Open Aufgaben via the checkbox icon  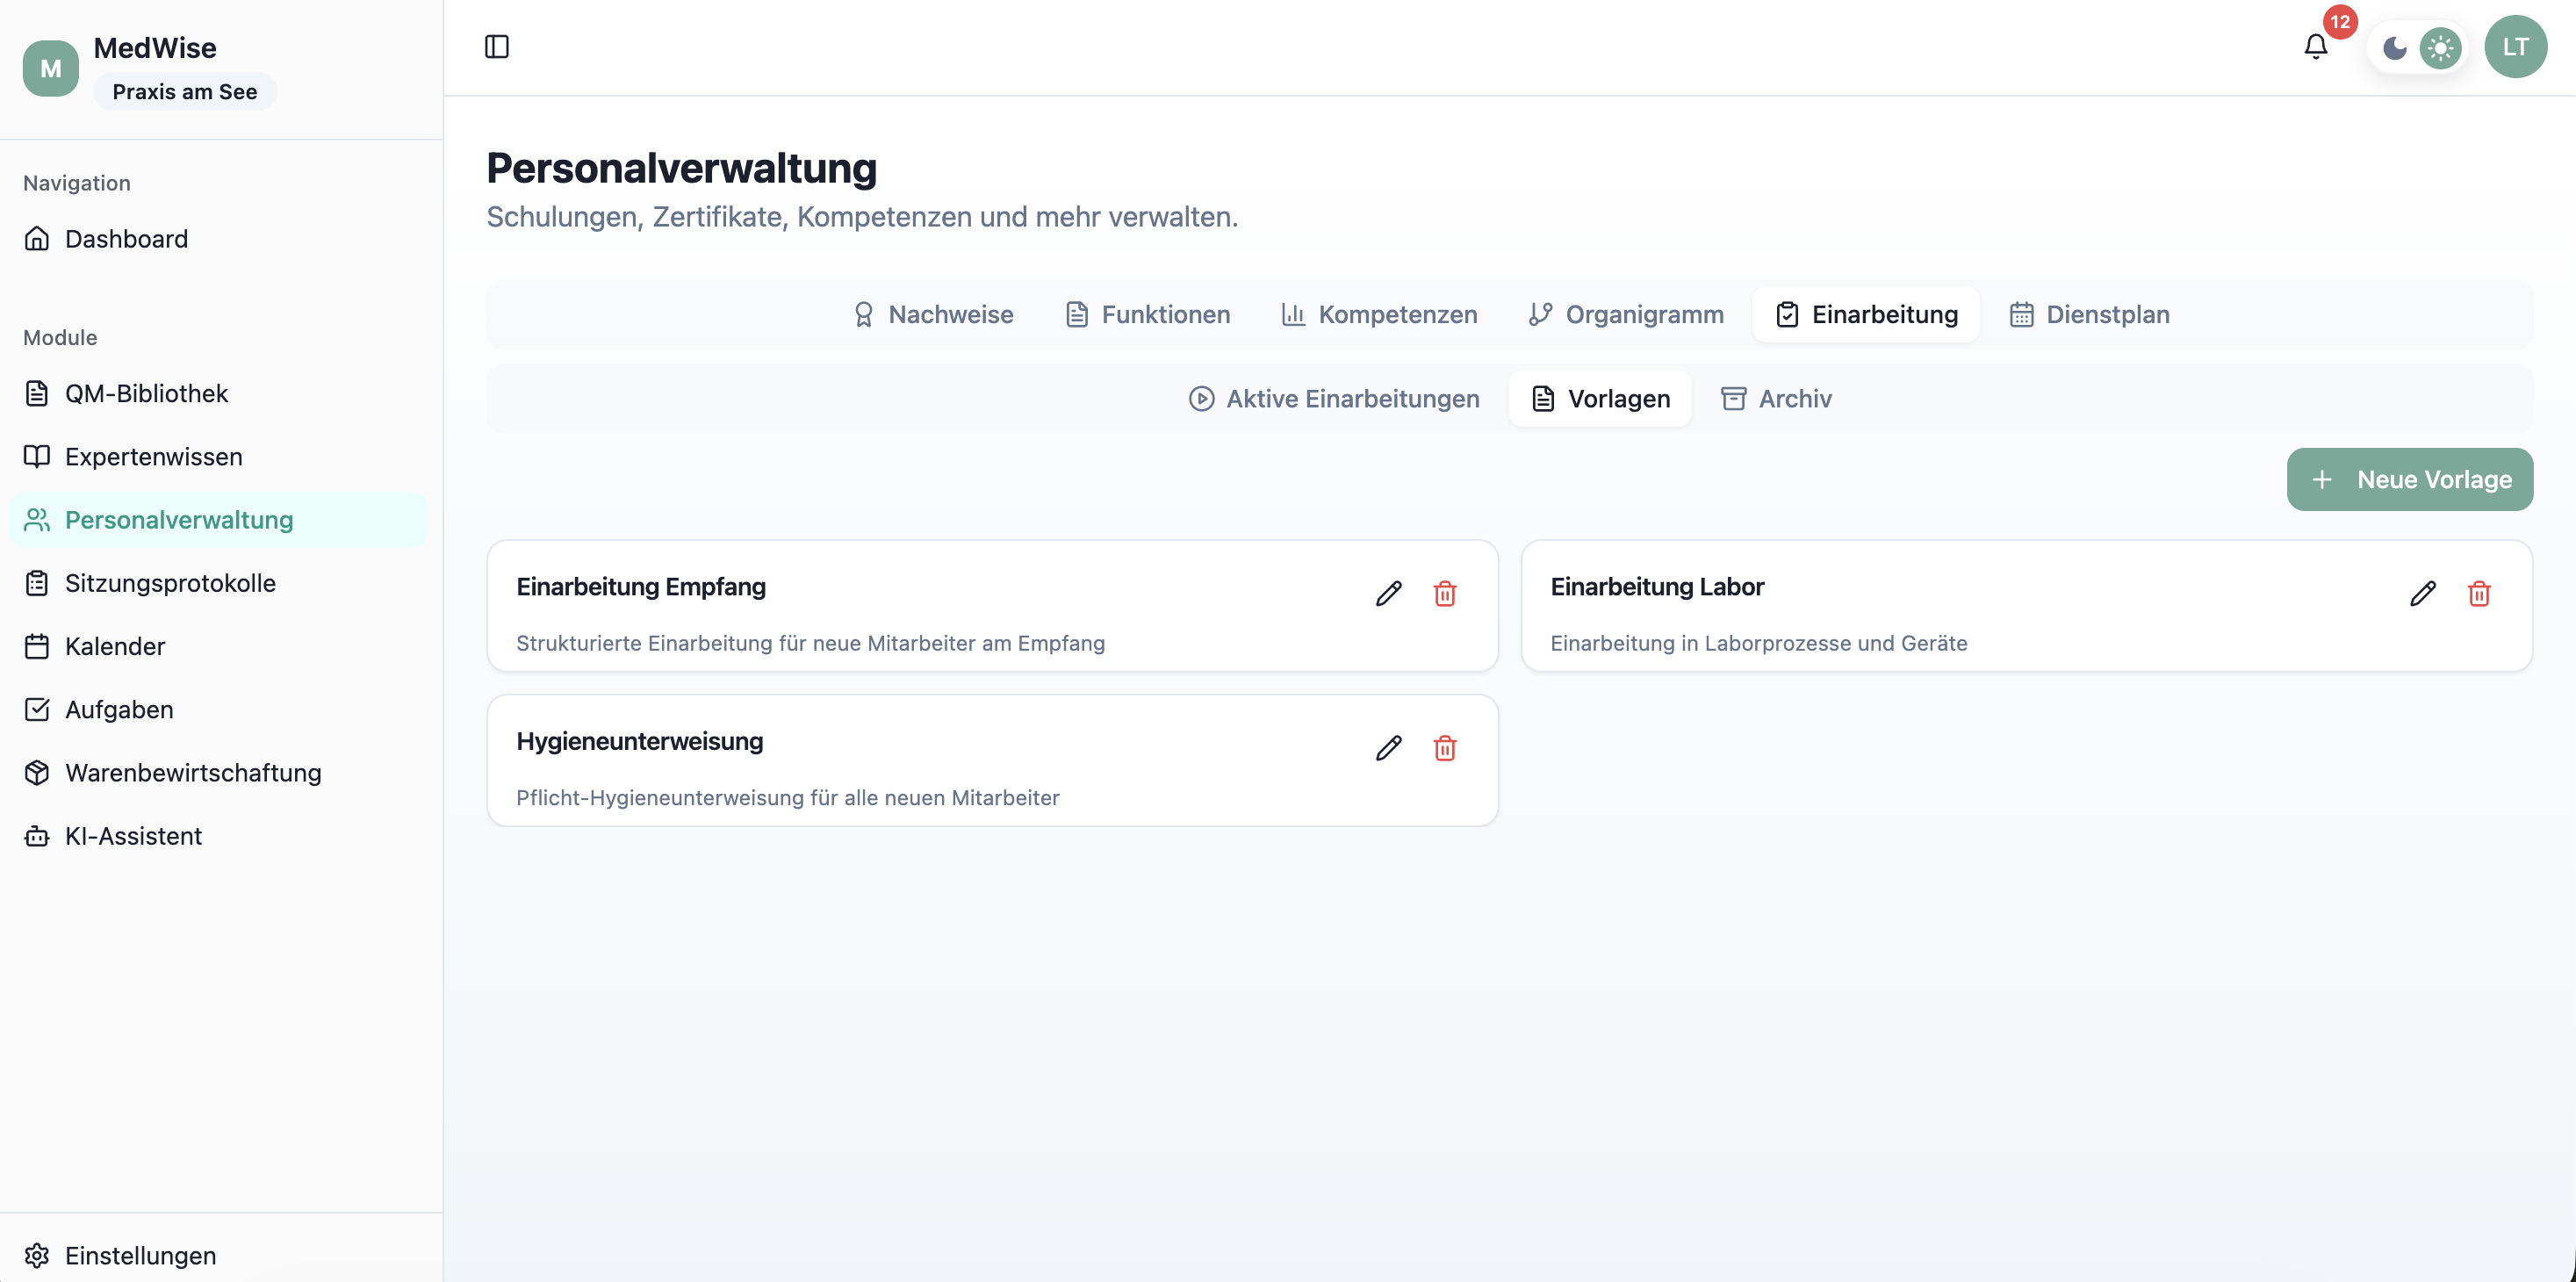coord(36,709)
